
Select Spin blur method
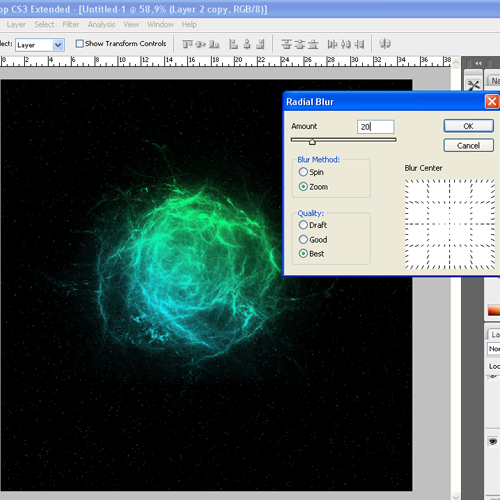click(x=303, y=172)
